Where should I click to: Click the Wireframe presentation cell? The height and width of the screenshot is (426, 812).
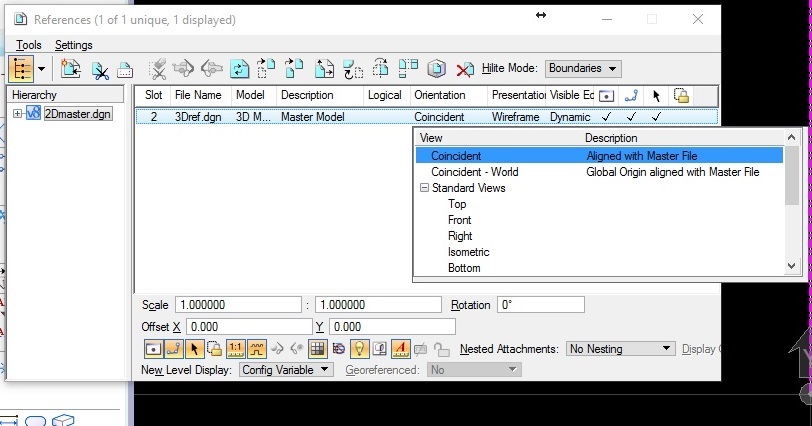(x=515, y=117)
